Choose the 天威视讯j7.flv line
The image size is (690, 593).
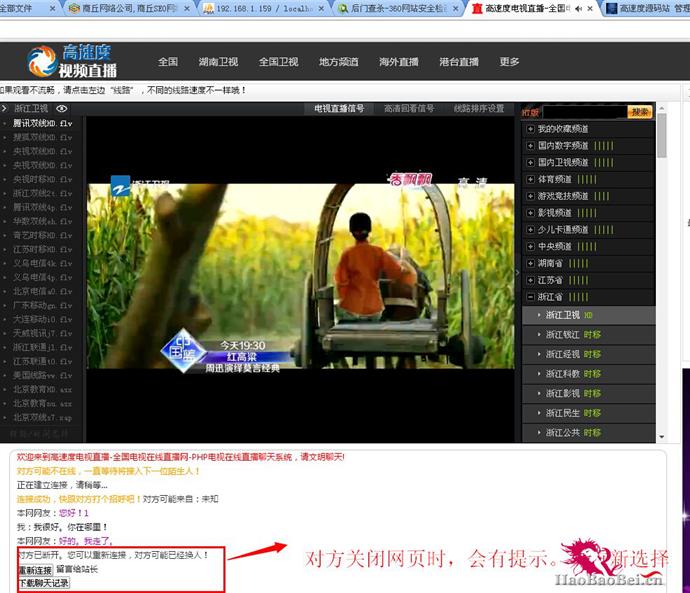(x=42, y=333)
